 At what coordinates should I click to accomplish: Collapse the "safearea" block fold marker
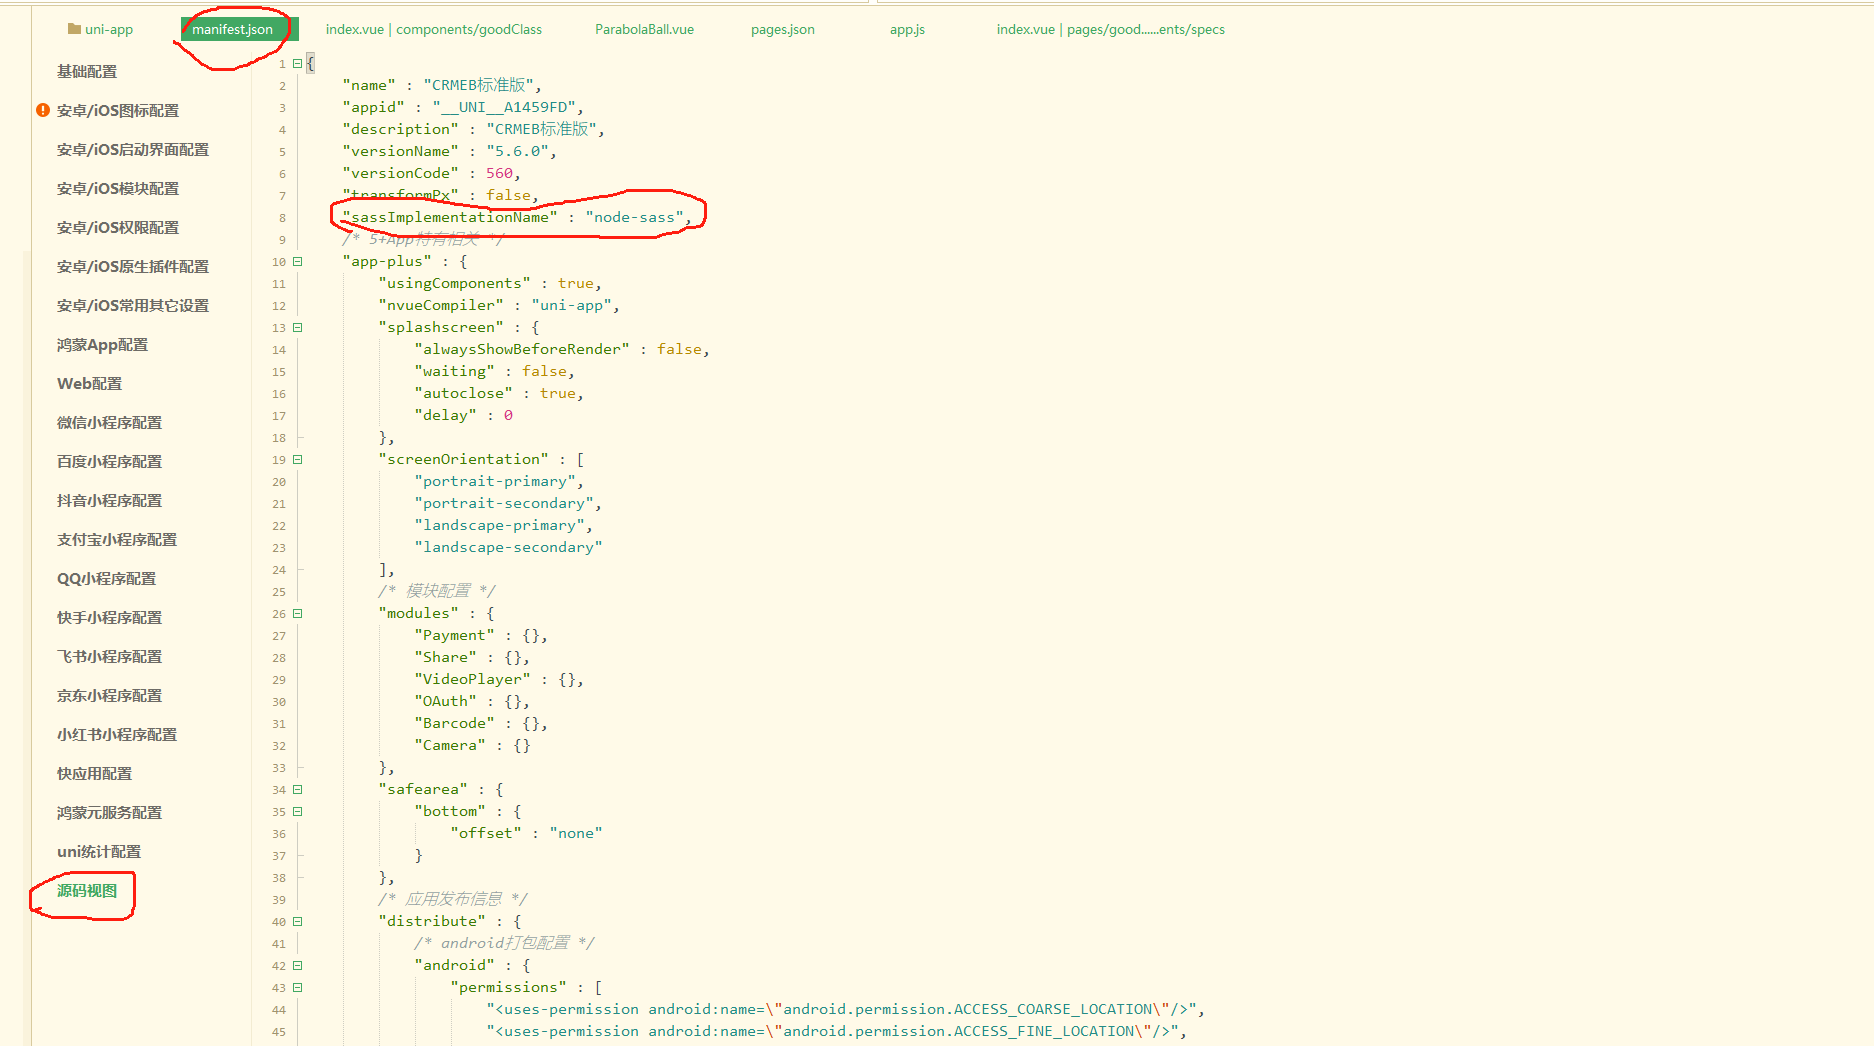pyautogui.click(x=297, y=789)
